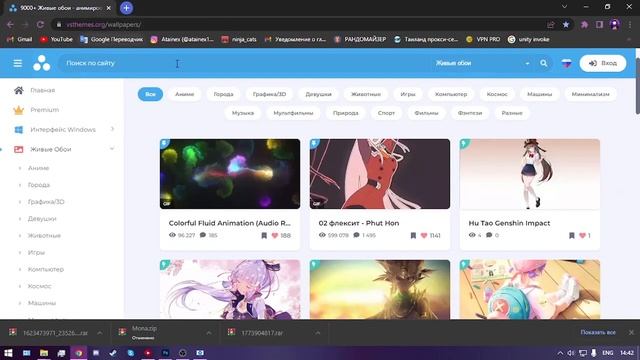640x360 pixels.
Task: Select the Мультфильмы filter chip
Action: click(293, 113)
